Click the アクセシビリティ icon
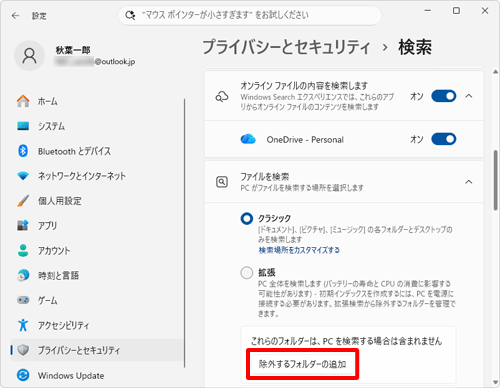The height and width of the screenshot is (388, 500). tap(23, 325)
